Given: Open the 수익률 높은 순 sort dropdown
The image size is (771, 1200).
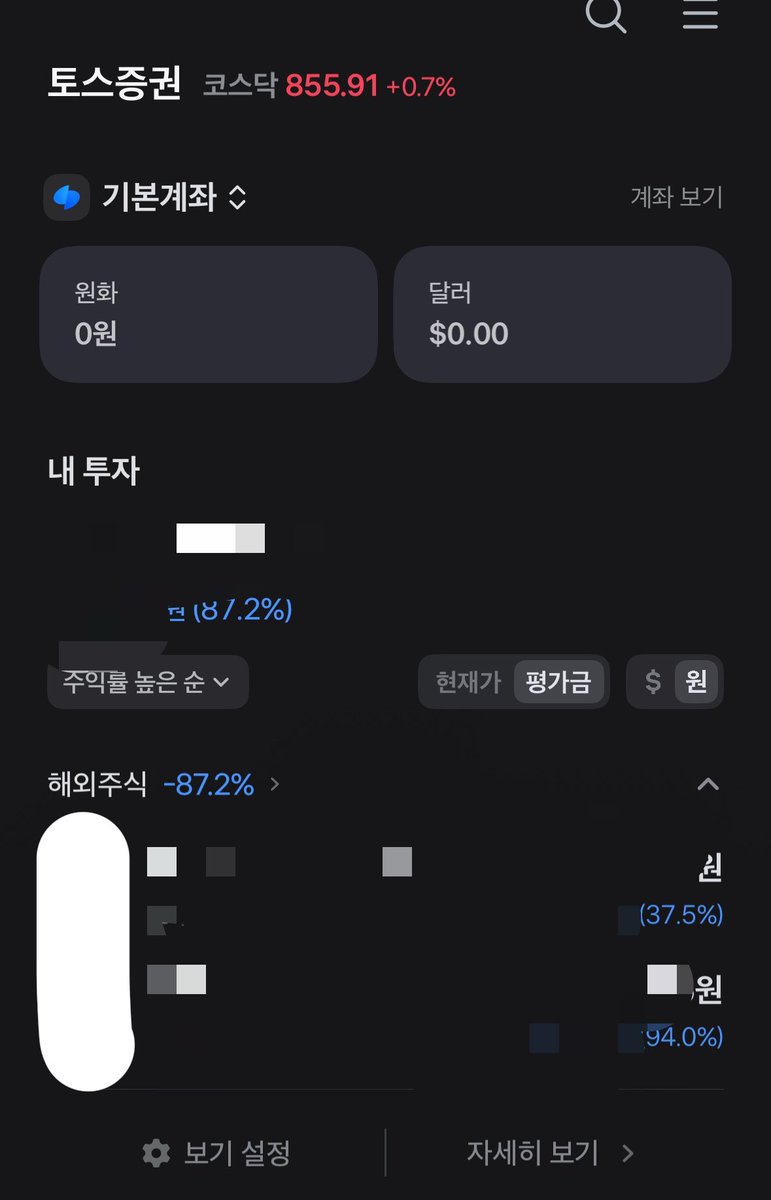Looking at the screenshot, I should (148, 683).
